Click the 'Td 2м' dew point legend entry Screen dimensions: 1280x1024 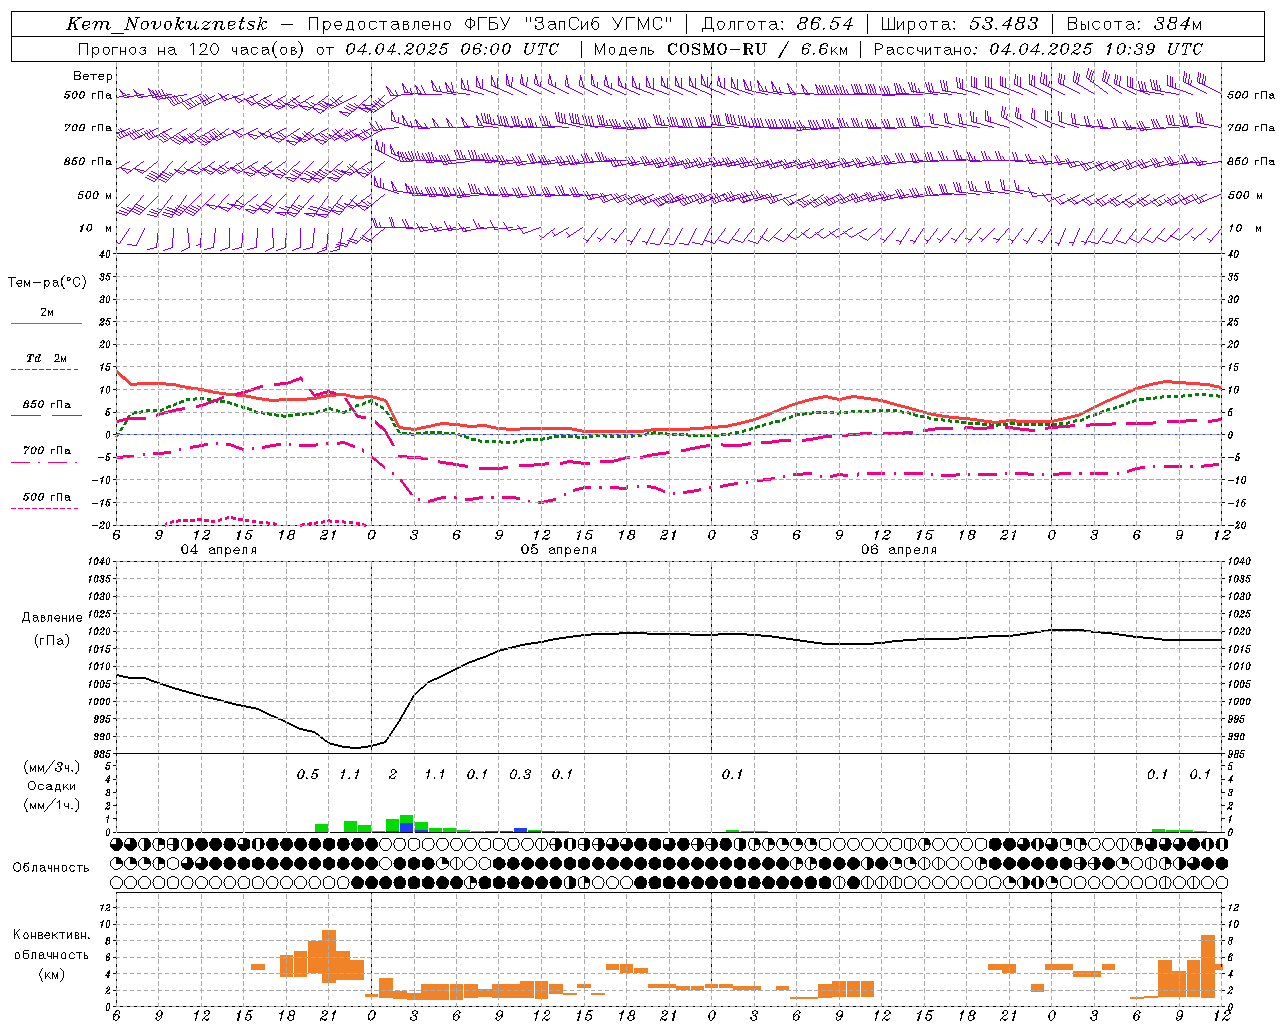46,358
